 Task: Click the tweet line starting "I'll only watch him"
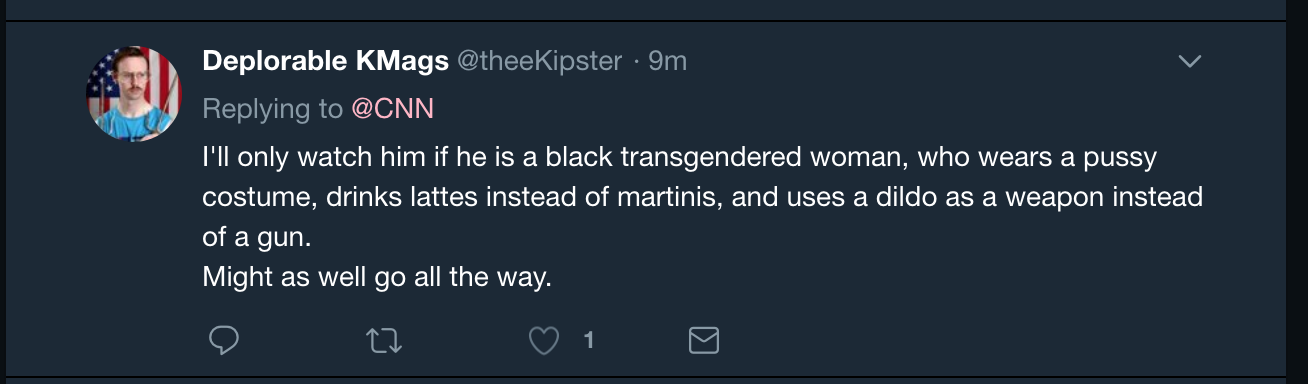[679, 158]
